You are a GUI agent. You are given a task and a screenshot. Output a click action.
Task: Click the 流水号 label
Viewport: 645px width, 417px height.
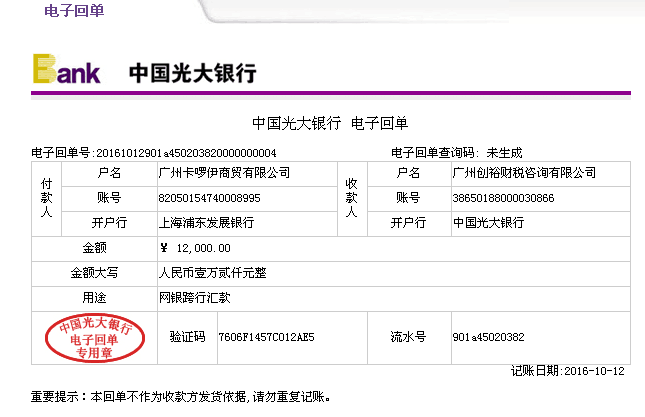[408, 337]
